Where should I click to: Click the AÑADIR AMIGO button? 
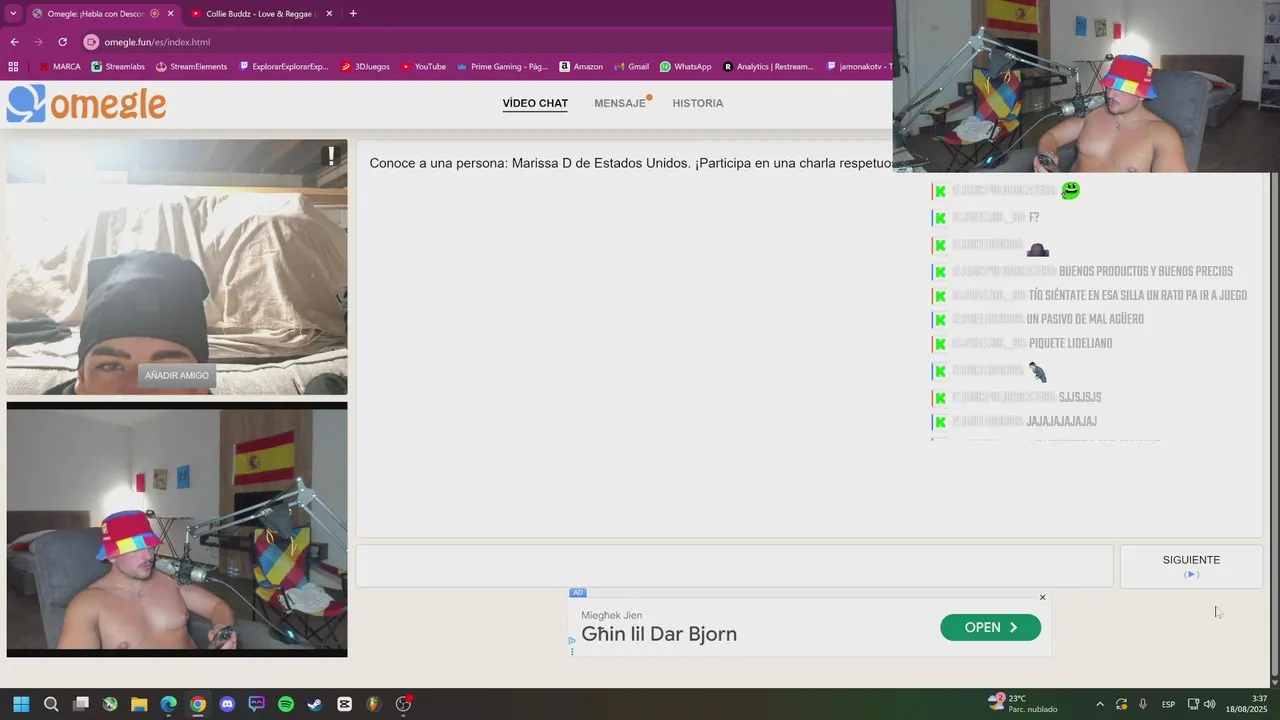pos(177,376)
